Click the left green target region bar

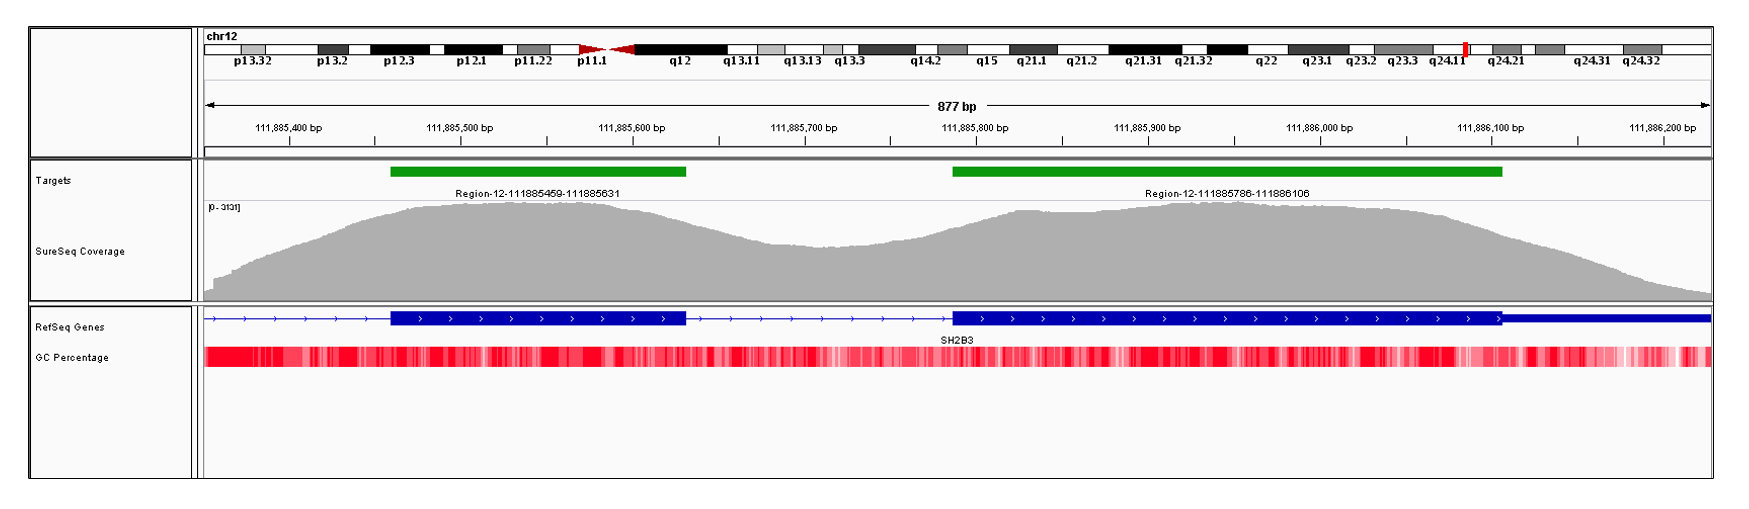point(538,172)
